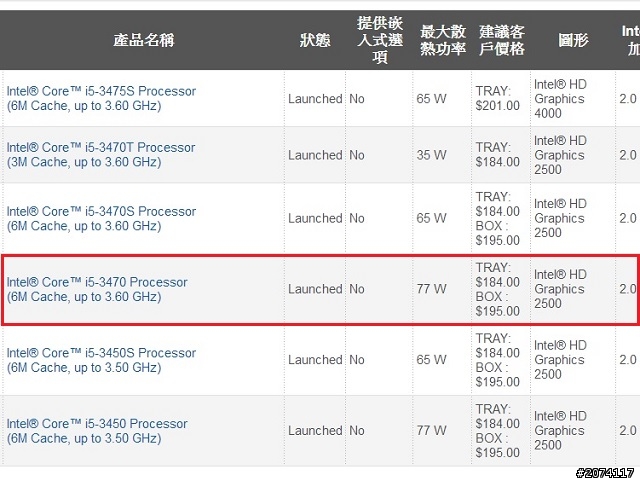The image size is (640, 481).
Task: Select the 77 W value for i5-3470
Action: (x=431, y=289)
